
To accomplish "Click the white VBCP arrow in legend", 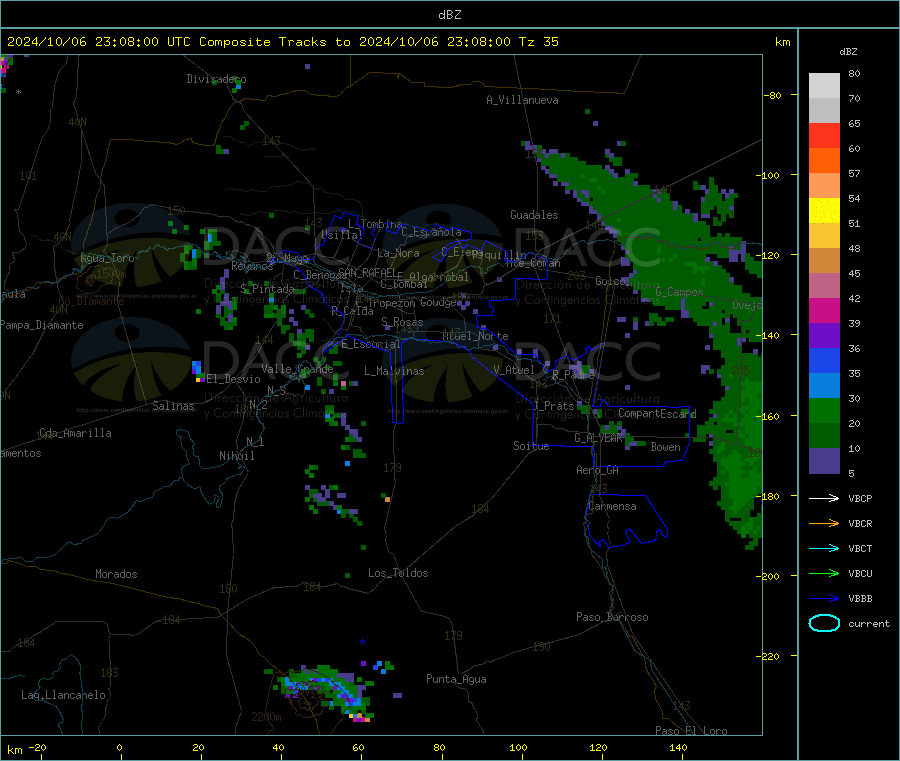I will tap(824, 498).
